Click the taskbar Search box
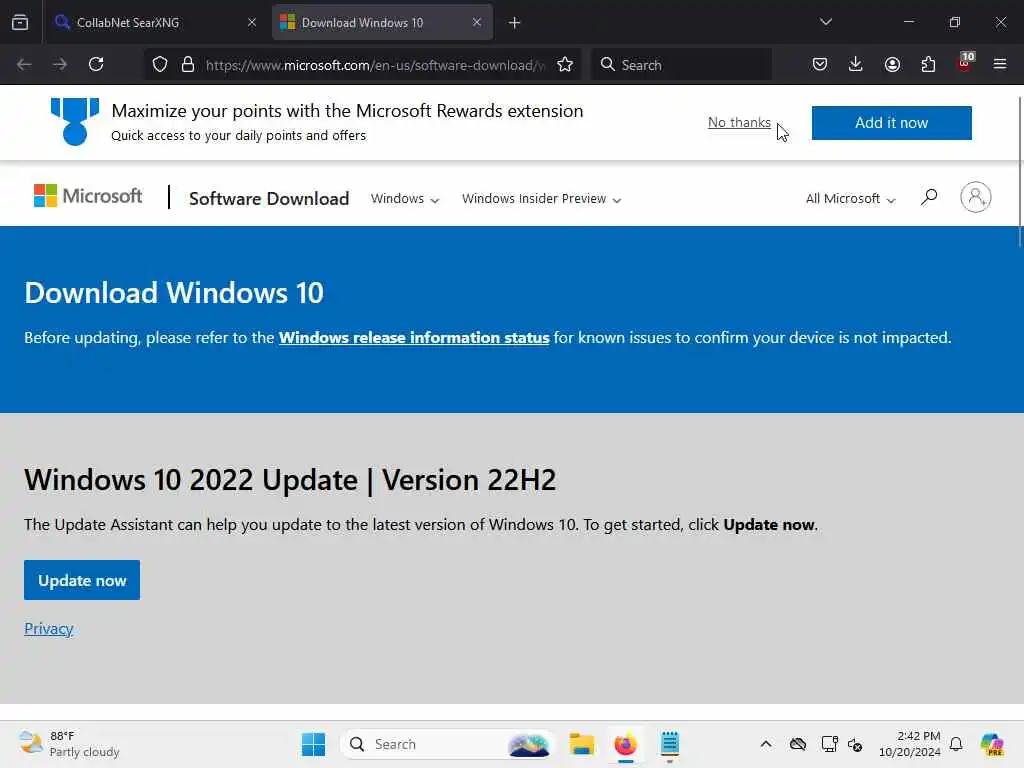Image resolution: width=1024 pixels, height=768 pixels. (447, 744)
